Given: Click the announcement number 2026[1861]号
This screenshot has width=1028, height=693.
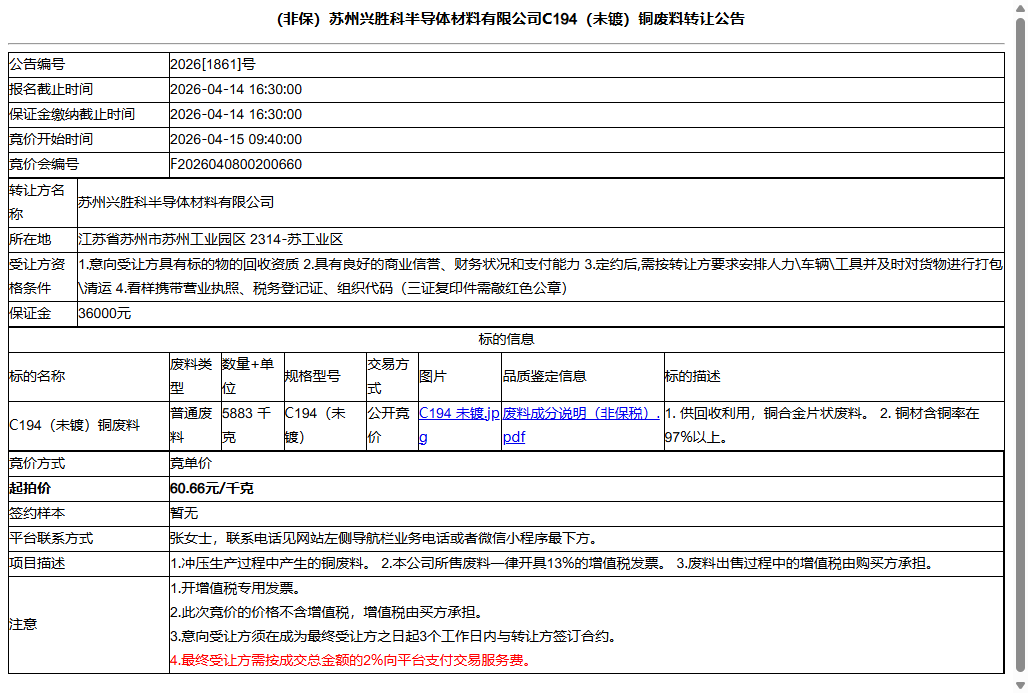Looking at the screenshot, I should pos(212,64).
